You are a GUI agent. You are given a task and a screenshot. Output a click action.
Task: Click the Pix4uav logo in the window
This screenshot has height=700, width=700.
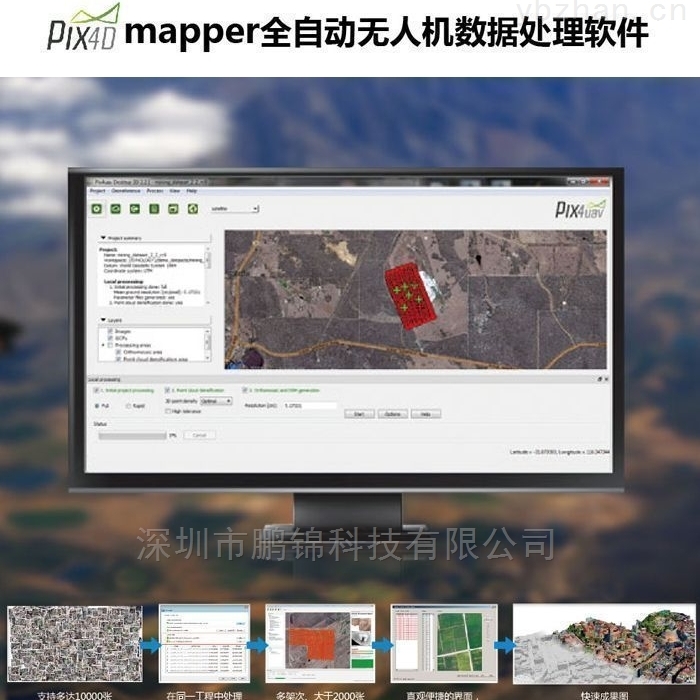coord(580,209)
